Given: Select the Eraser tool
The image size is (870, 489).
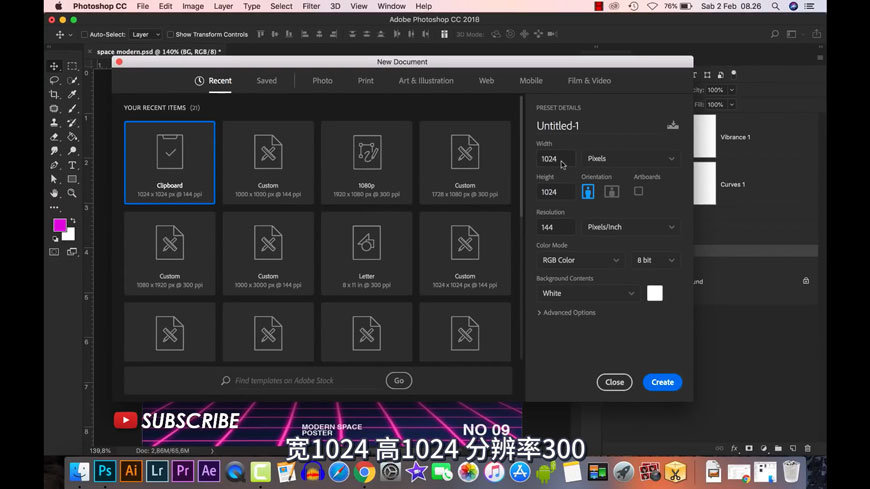Looking at the screenshot, I should (54, 137).
